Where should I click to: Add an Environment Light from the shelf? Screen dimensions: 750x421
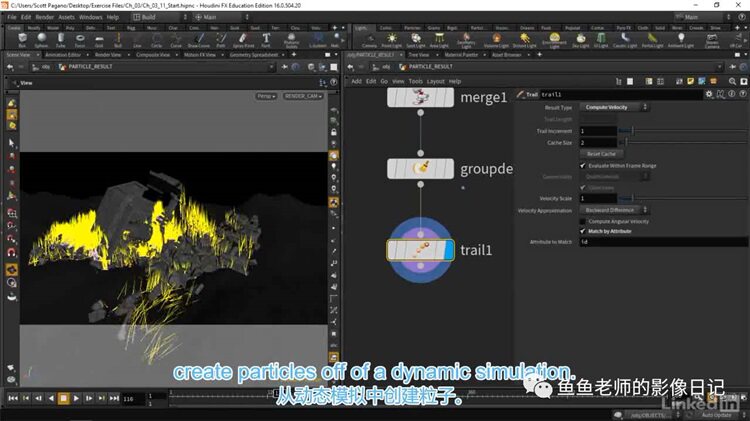pos(554,40)
